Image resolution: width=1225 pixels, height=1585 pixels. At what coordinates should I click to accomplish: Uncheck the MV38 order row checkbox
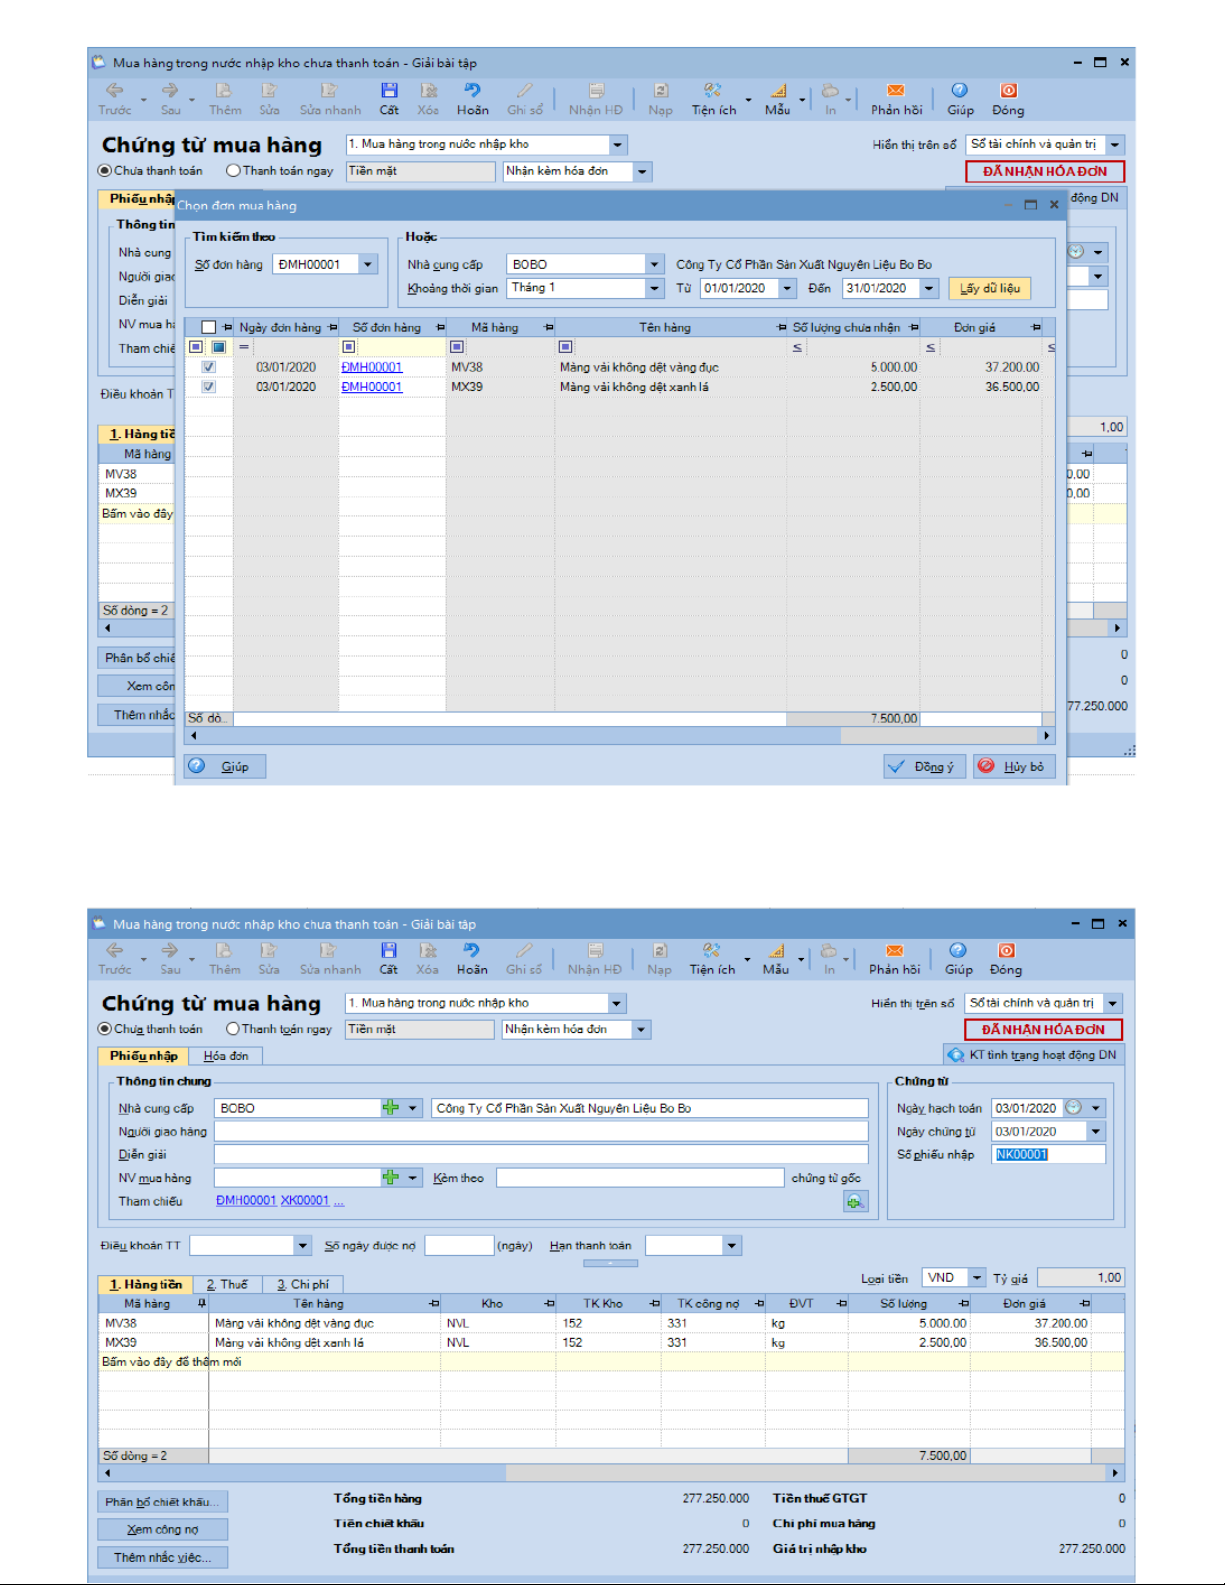209,367
